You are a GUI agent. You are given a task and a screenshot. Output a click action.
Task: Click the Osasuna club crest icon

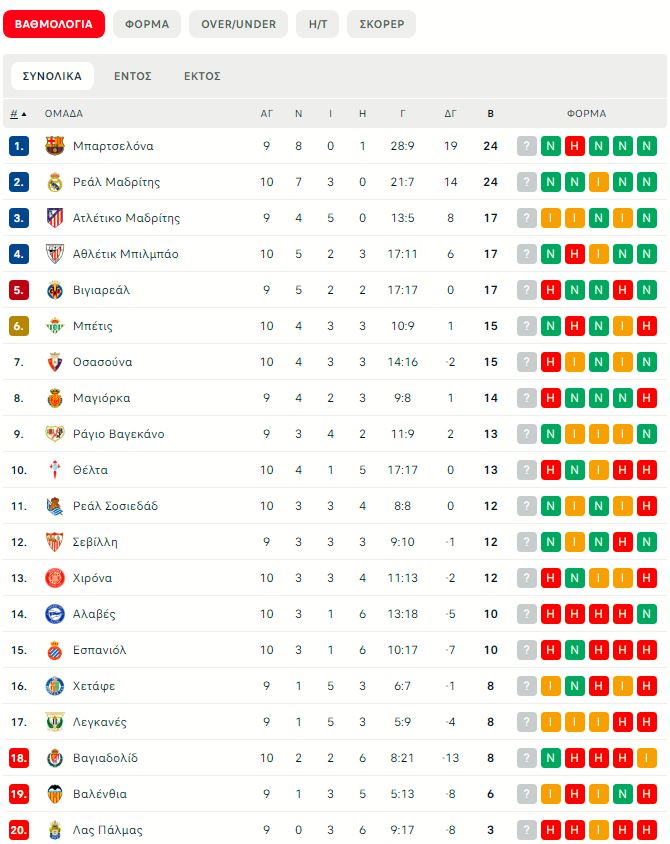point(55,362)
